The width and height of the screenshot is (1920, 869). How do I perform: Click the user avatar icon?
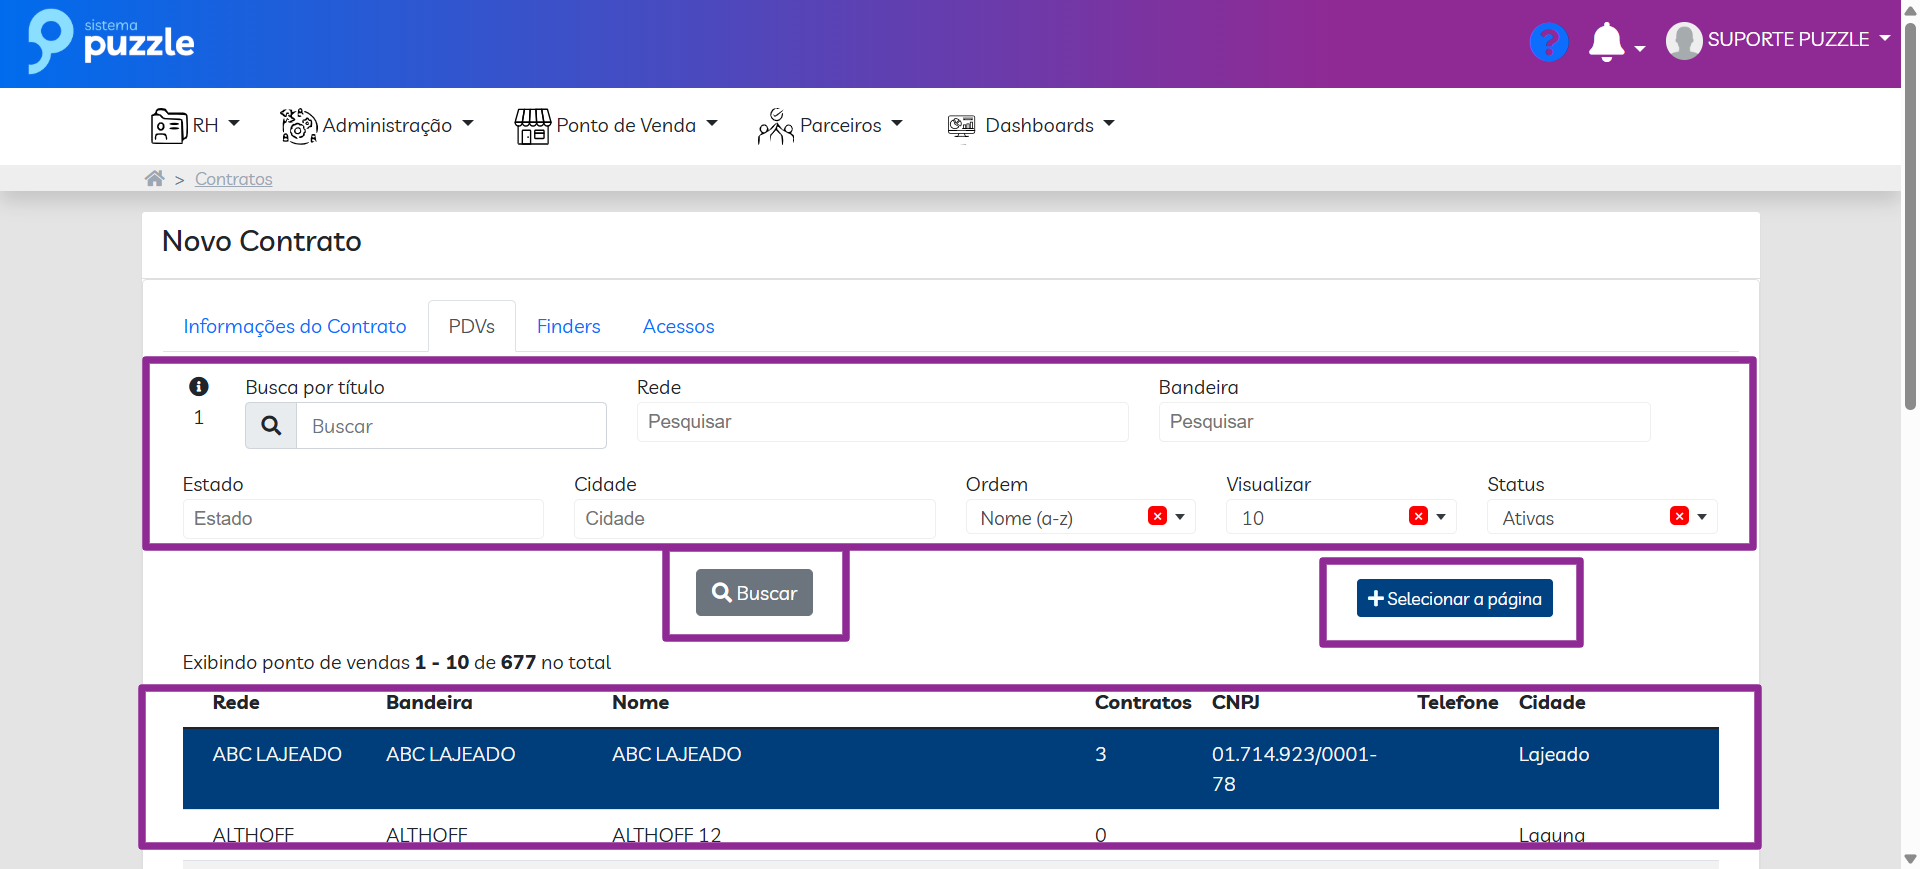1684,41
